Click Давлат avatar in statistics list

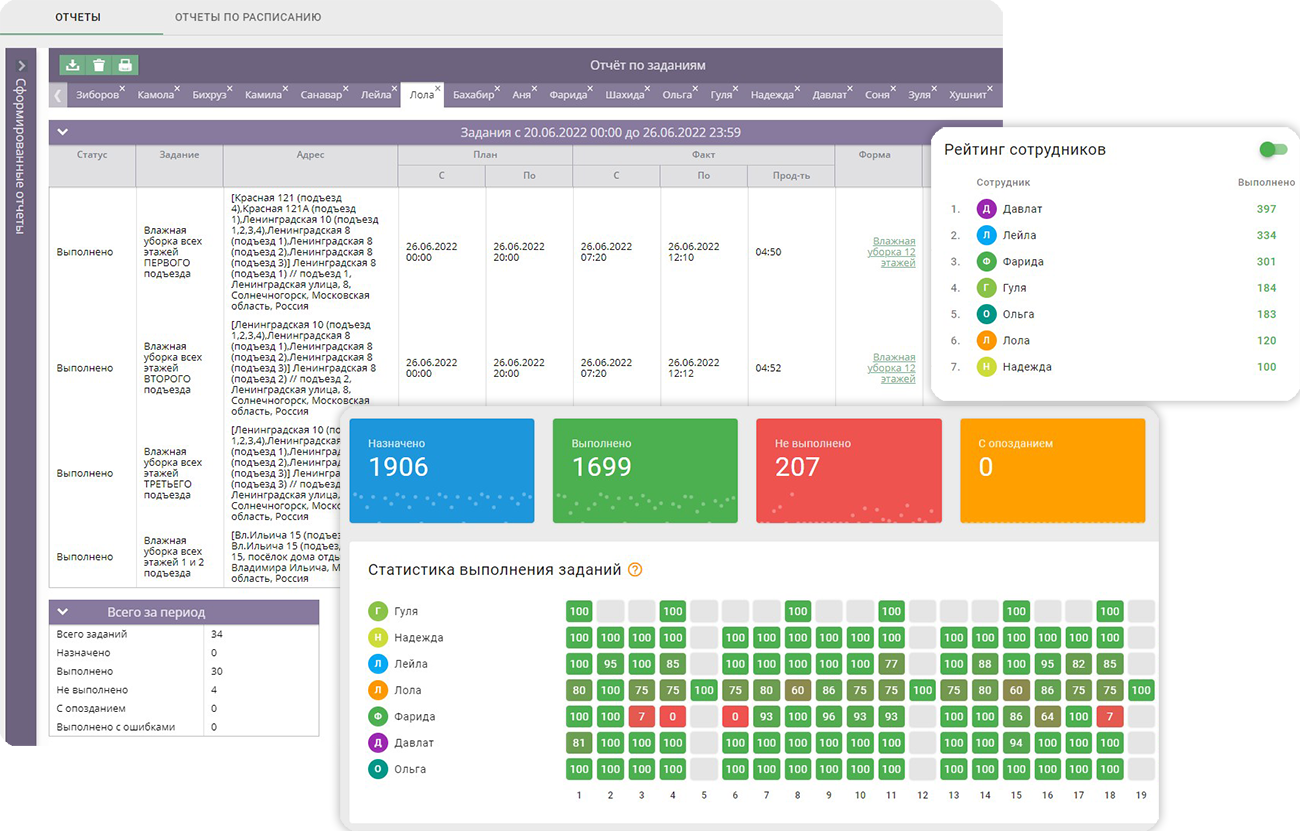coord(378,743)
